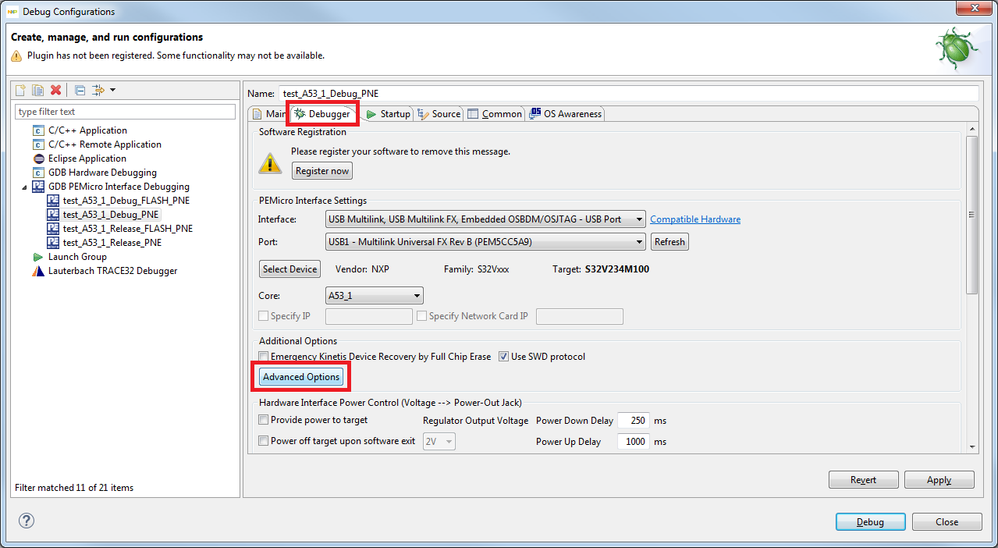Screen dimensions: 998x548
Task: Open the filter icon's dropdown arrow
Action: [x=113, y=90]
